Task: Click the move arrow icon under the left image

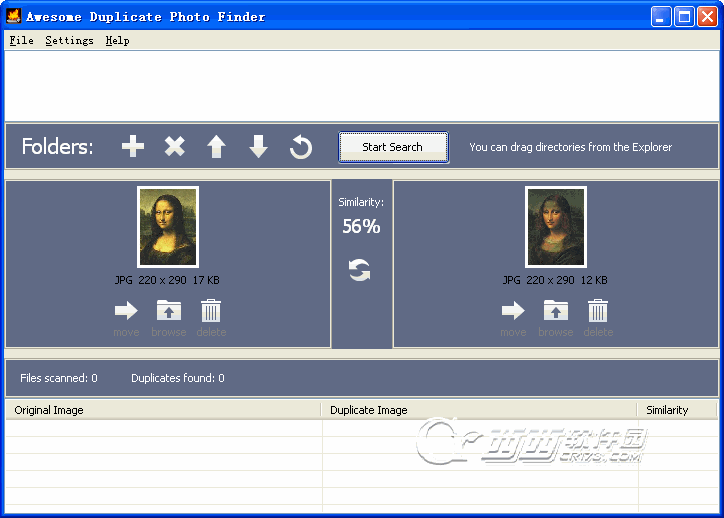Action: (126, 310)
